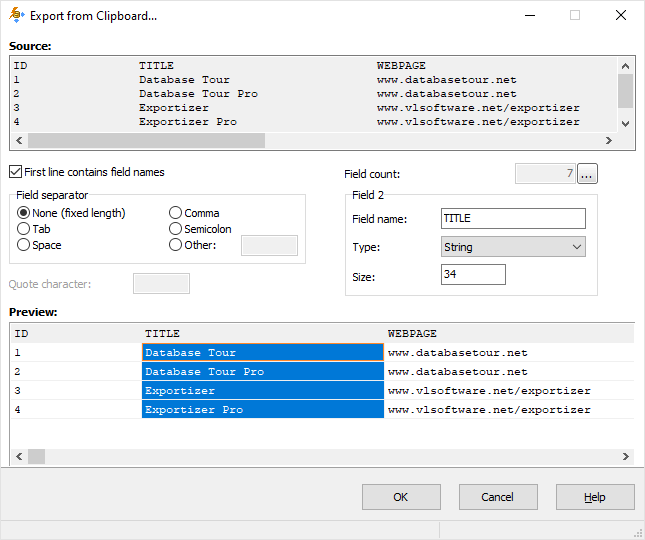Click the Field count value box

point(545,174)
